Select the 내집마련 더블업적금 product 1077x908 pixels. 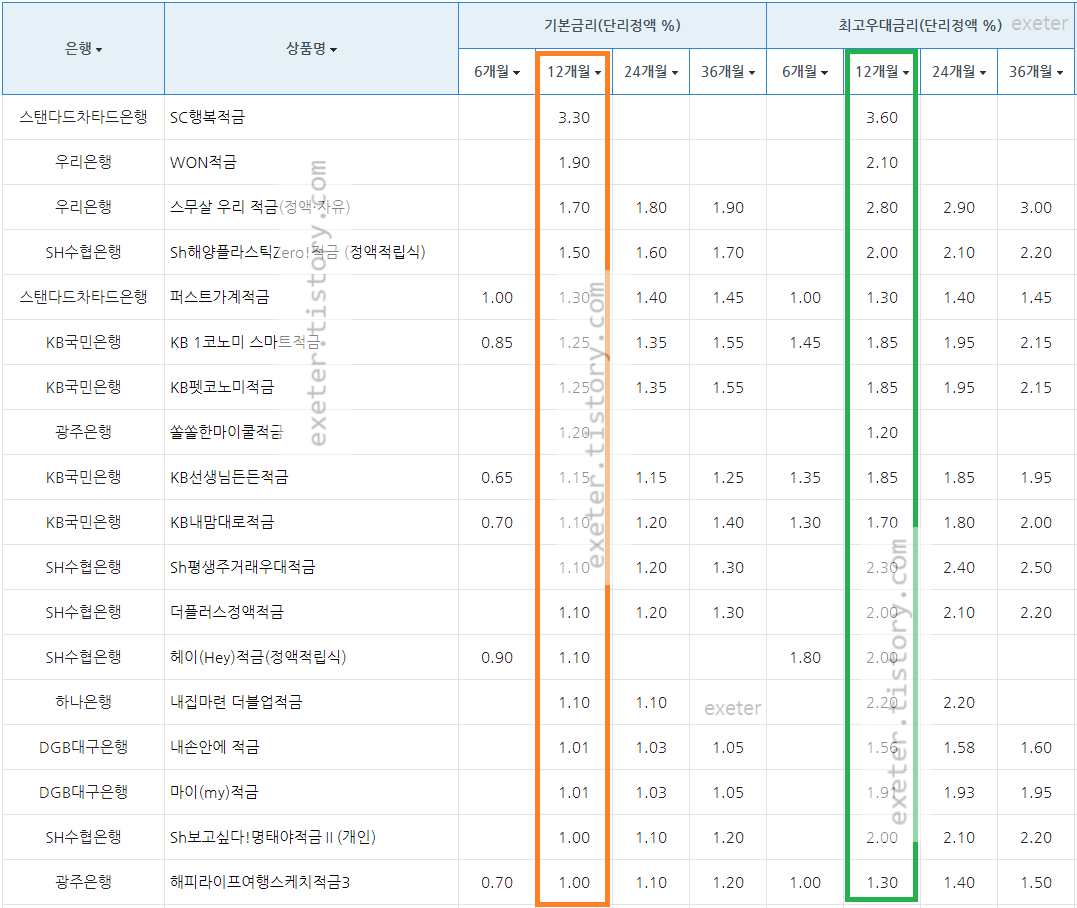point(236,702)
